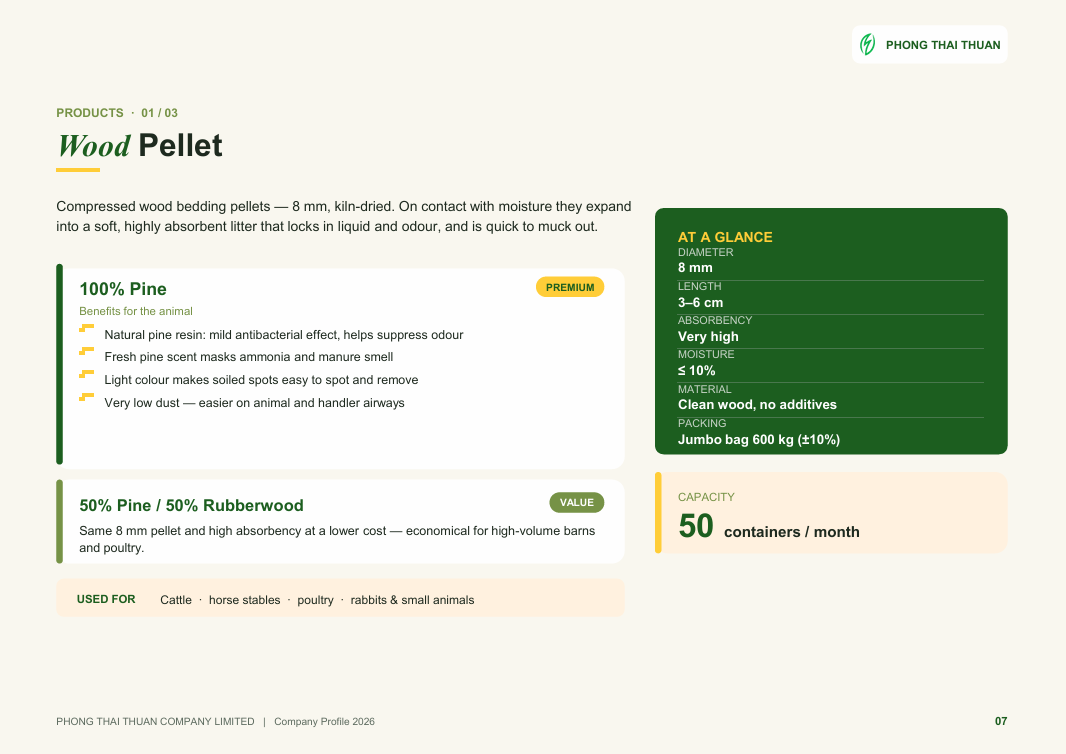Select the PREMIUM badge
1066x754 pixels.
(x=570, y=287)
